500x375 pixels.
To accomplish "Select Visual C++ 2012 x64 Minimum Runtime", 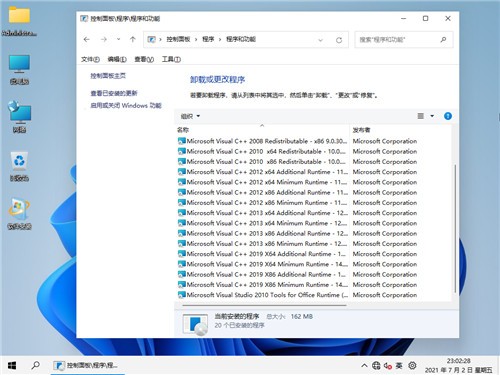I will coord(263,182).
